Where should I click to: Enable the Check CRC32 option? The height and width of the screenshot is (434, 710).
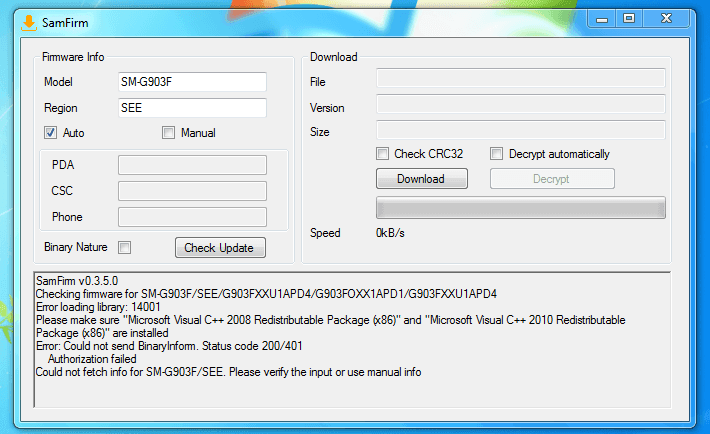pyautogui.click(x=383, y=154)
